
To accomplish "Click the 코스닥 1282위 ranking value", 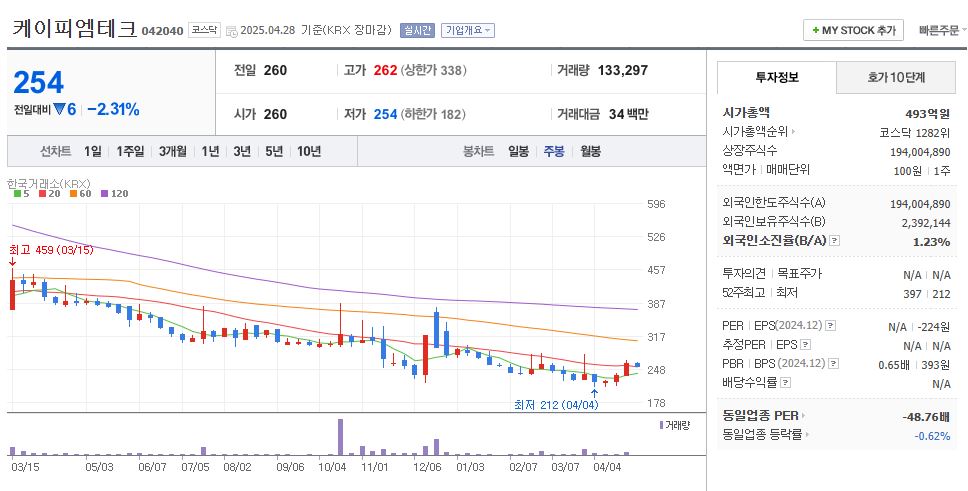I will pos(915,132).
